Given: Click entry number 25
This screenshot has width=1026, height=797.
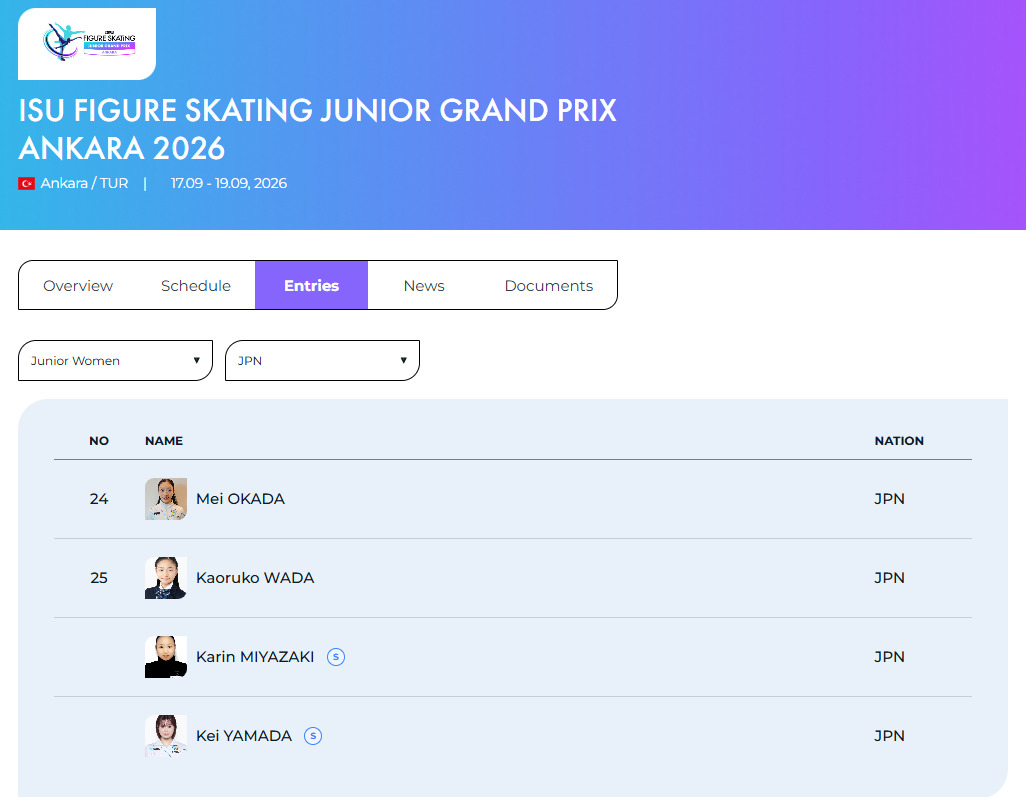Looking at the screenshot, I should click(99, 578).
